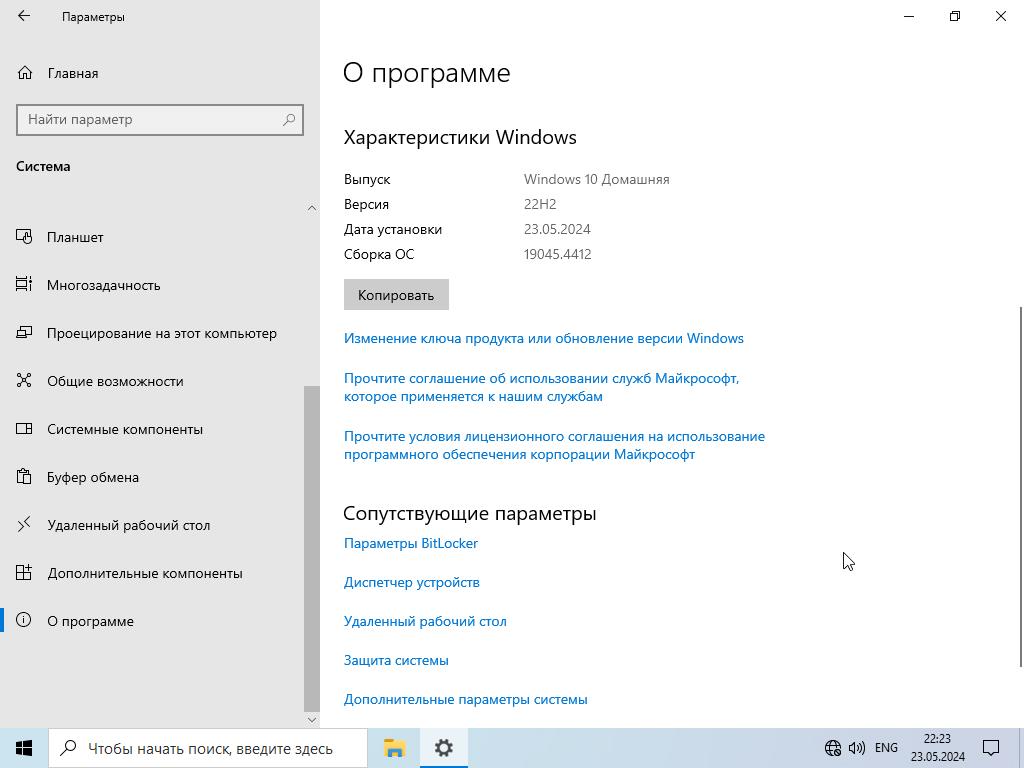Click the search magnifier in Найти параметр
The image size is (1024, 768).
point(289,120)
